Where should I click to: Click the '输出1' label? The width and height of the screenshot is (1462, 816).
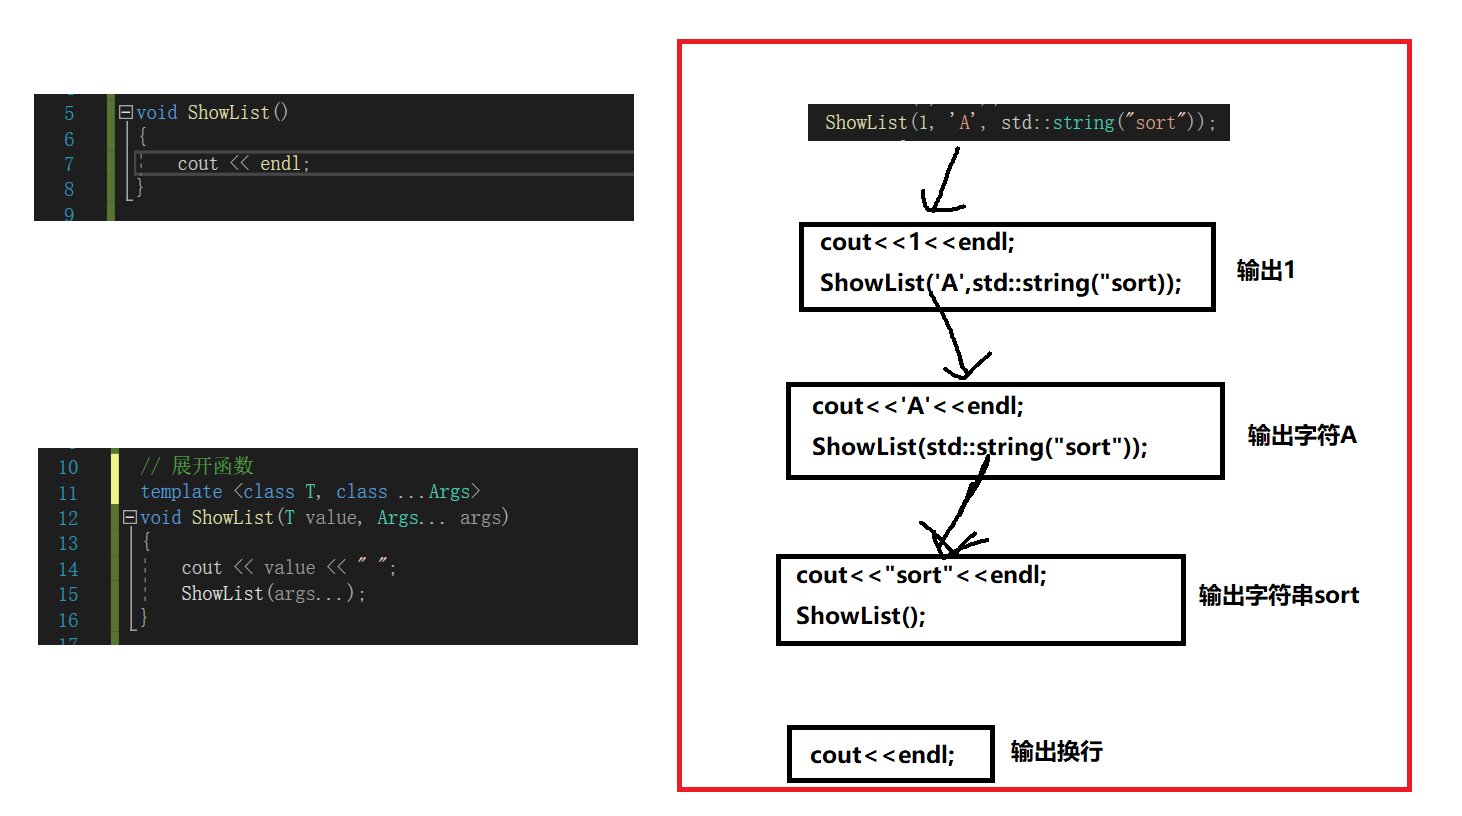coord(1266,270)
